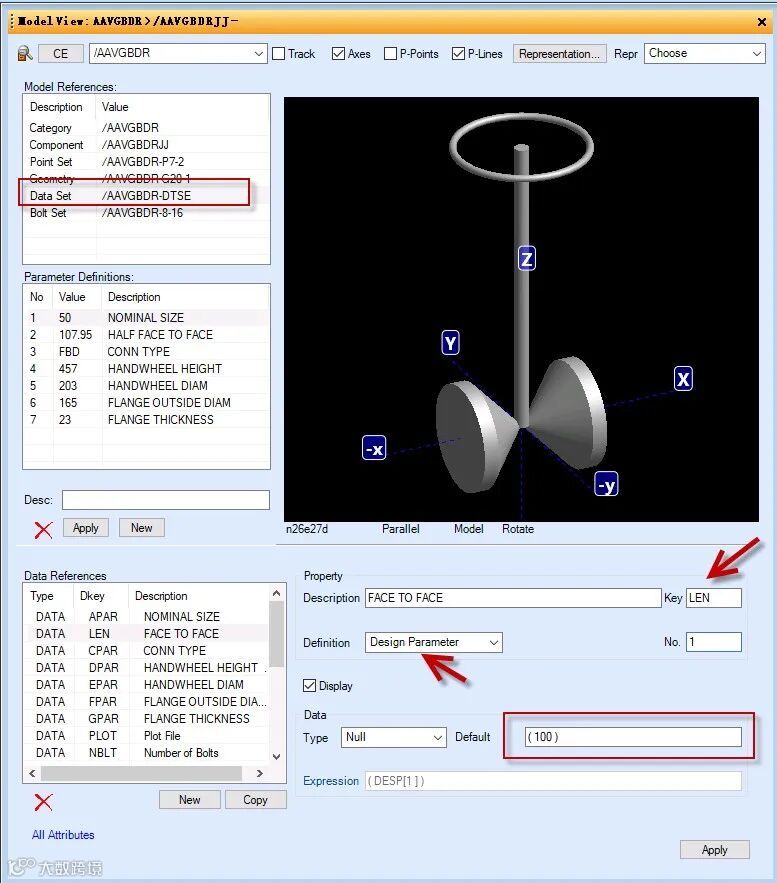Select the NBLT Number of Bolts row
Image resolution: width=777 pixels, height=883 pixels.
(x=146, y=752)
